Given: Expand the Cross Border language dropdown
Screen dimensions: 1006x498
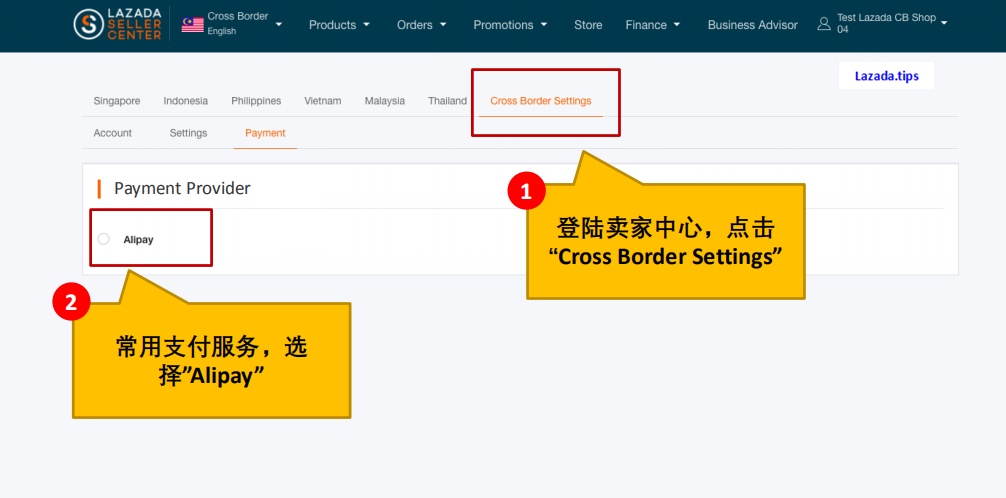Looking at the screenshot, I should [278, 25].
